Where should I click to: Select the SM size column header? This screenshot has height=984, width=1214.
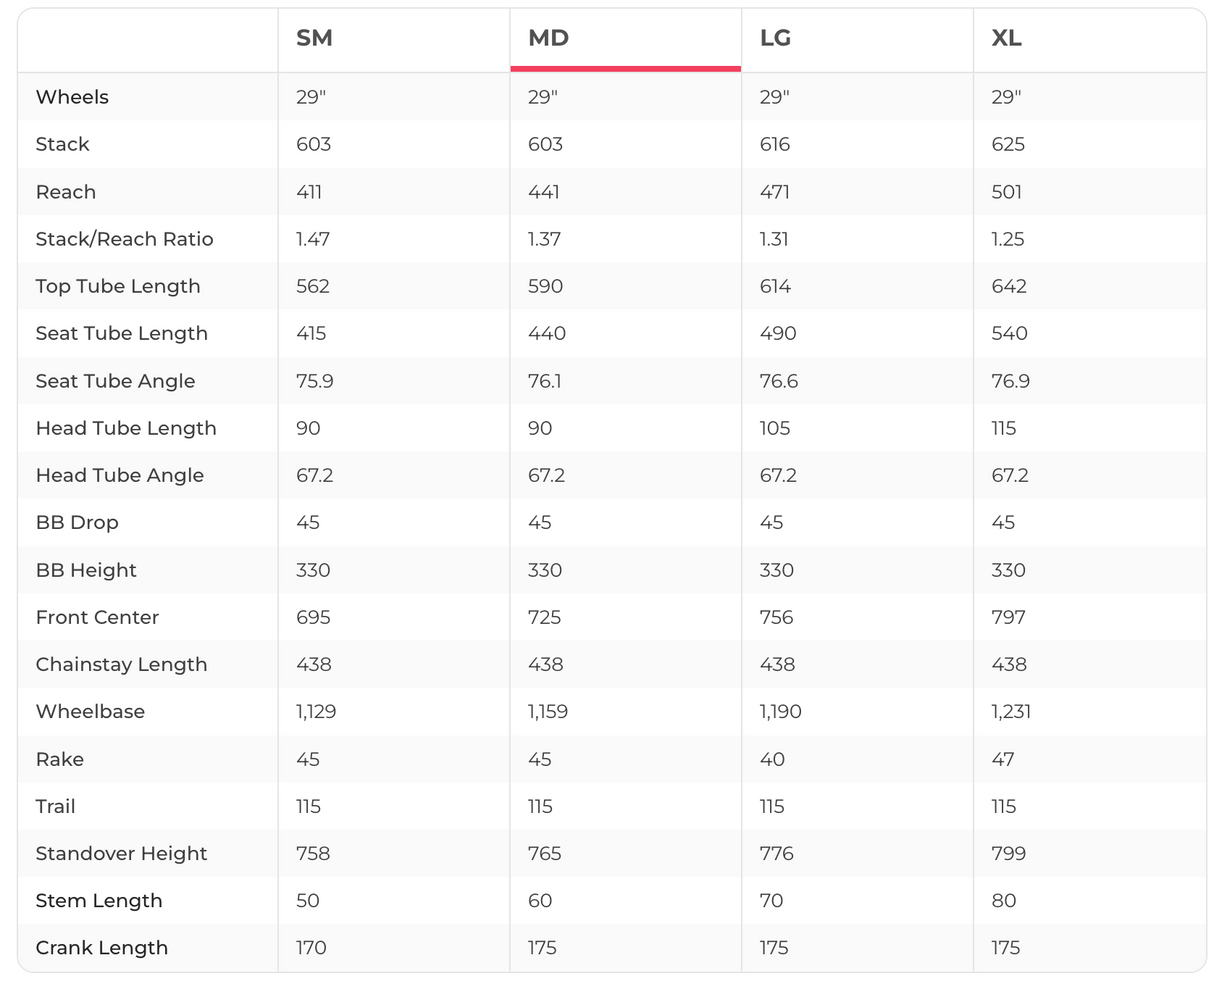point(314,39)
